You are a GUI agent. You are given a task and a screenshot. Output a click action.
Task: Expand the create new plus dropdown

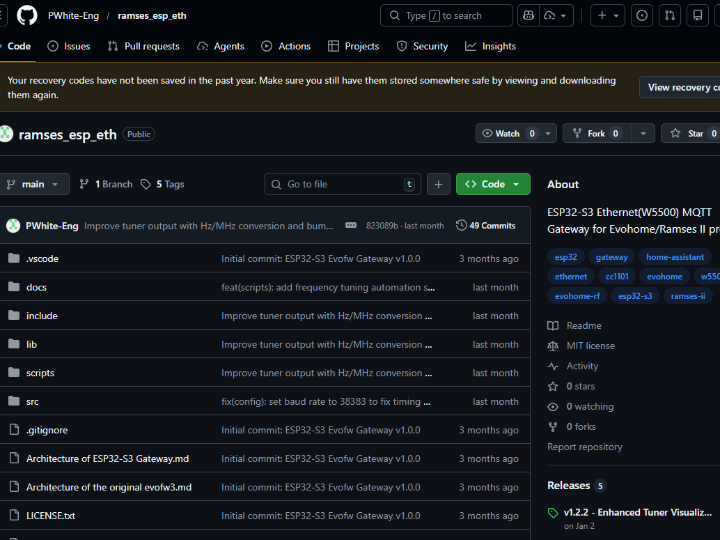(x=609, y=16)
